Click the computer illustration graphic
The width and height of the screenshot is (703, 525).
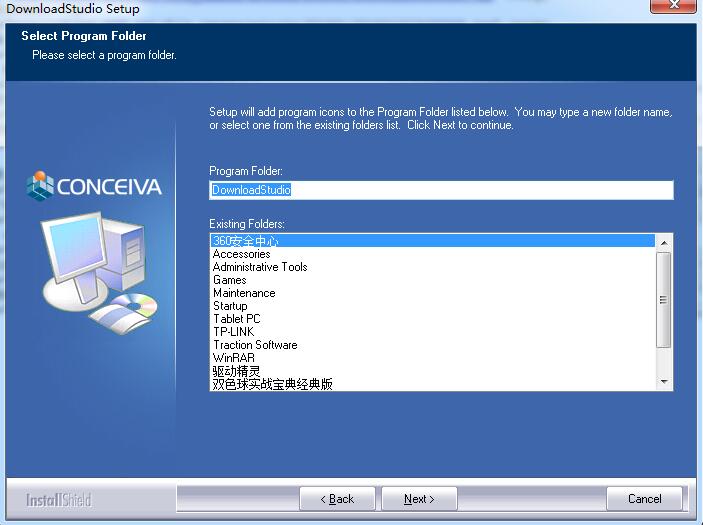pos(98,268)
